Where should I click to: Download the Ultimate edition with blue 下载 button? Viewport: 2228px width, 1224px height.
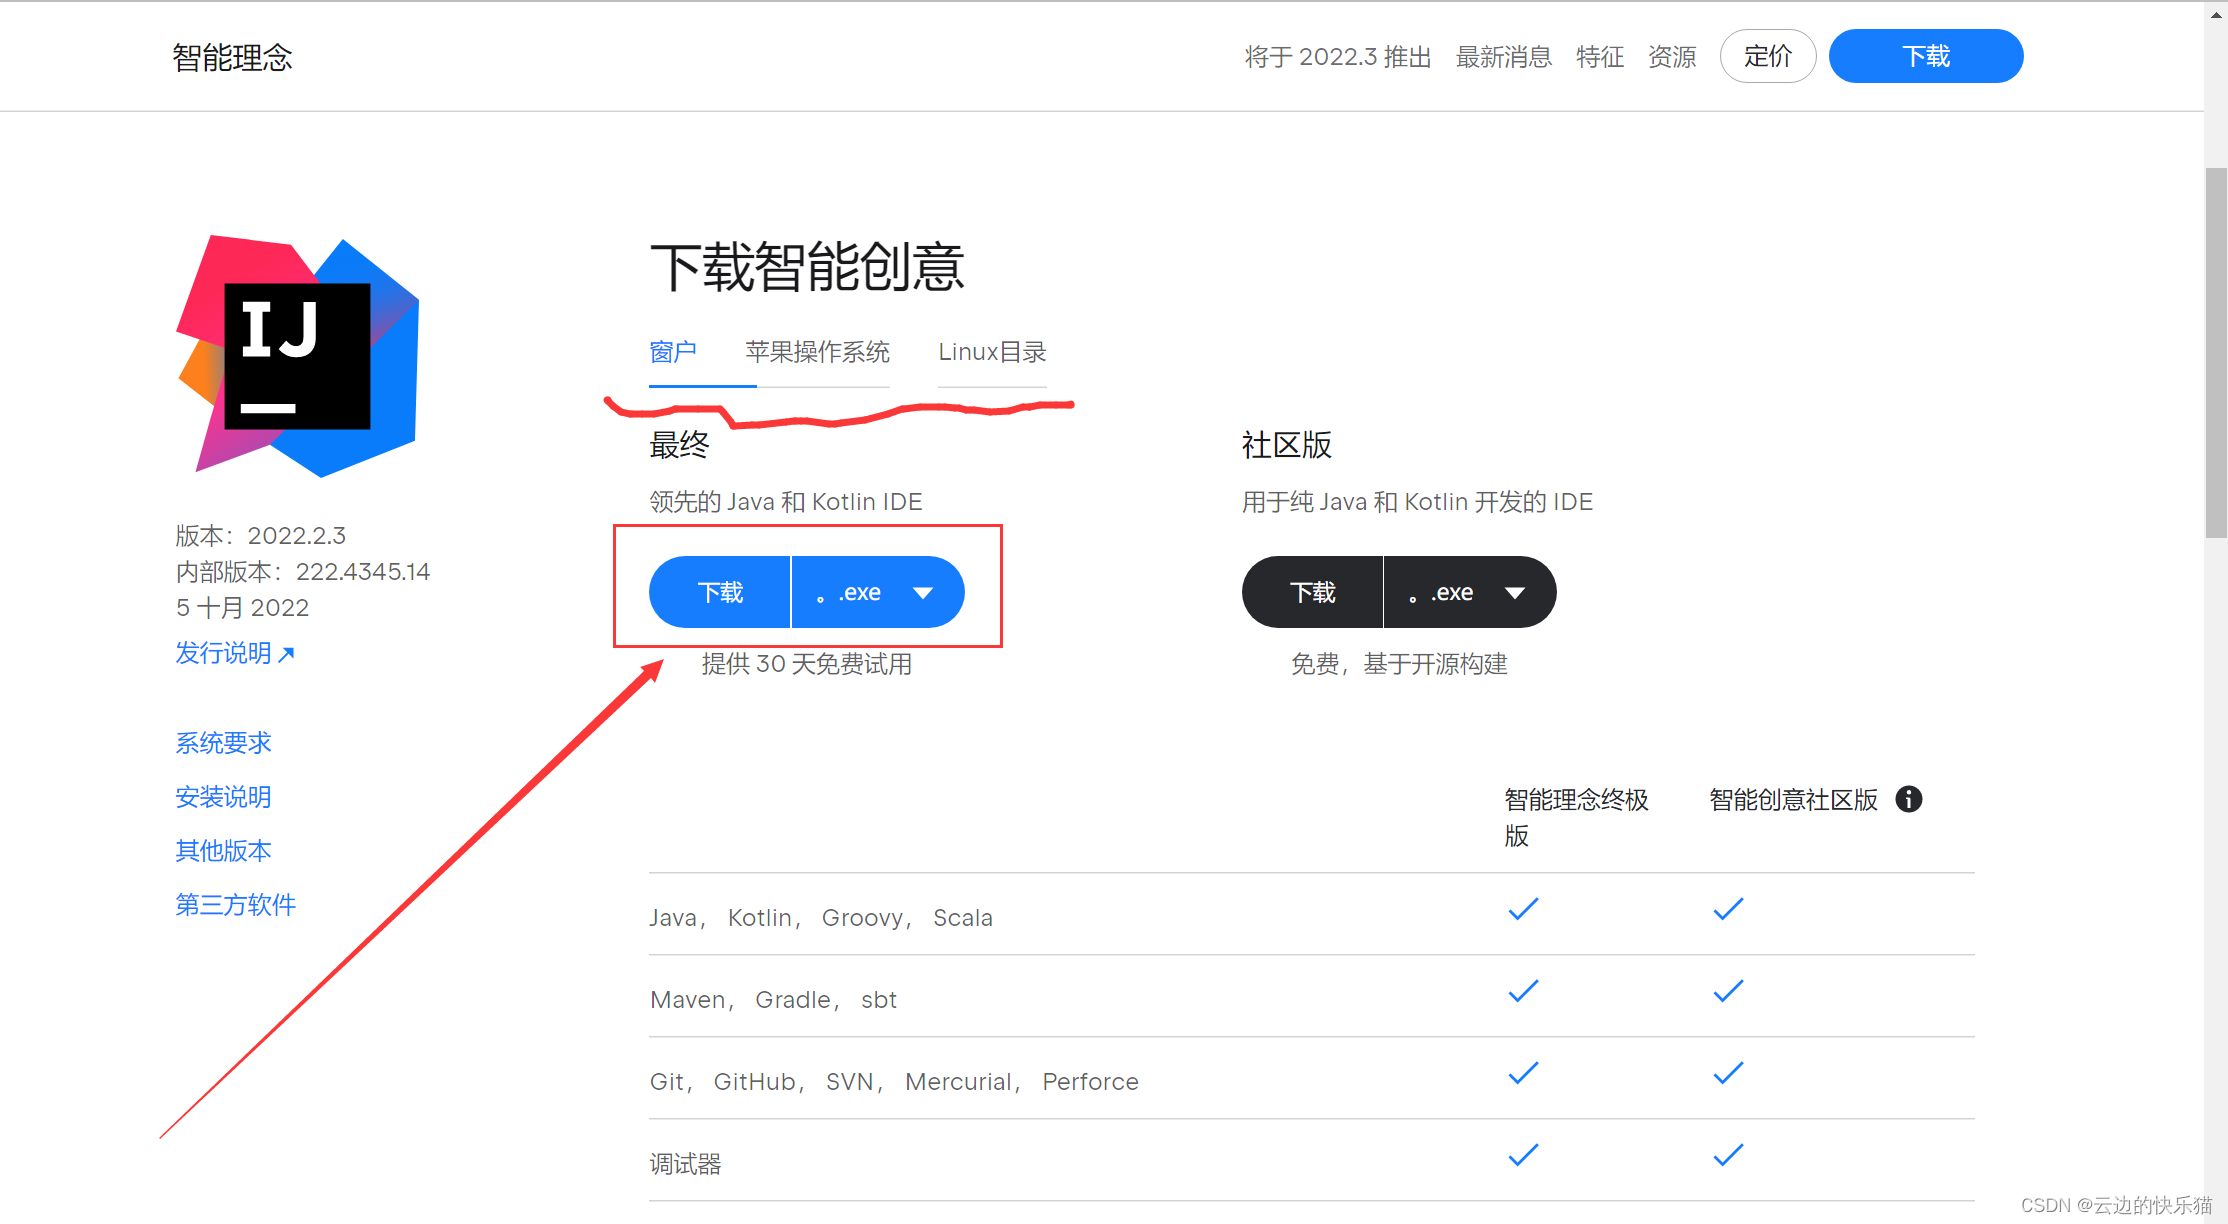(720, 592)
